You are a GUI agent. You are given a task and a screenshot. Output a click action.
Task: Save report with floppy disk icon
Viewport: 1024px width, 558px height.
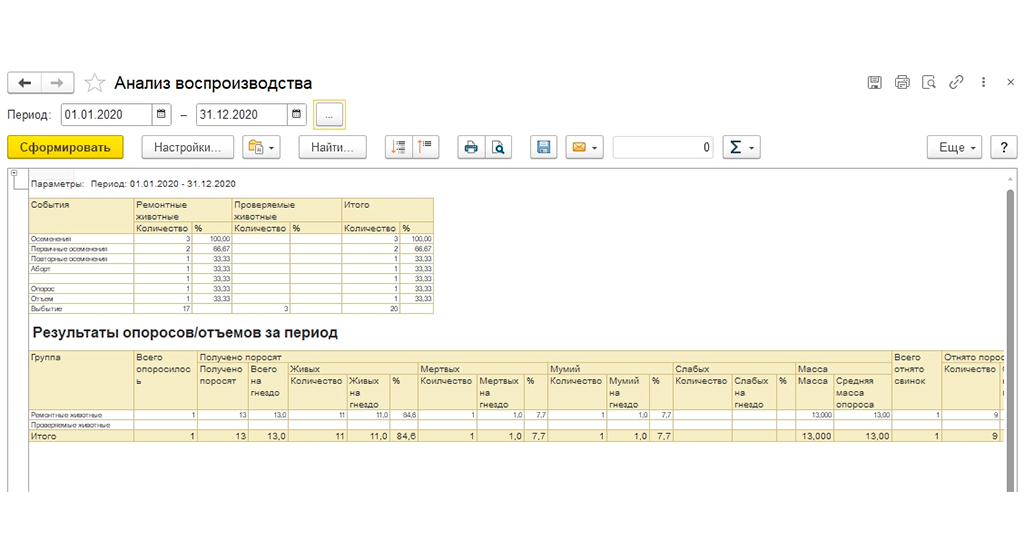coord(544,147)
